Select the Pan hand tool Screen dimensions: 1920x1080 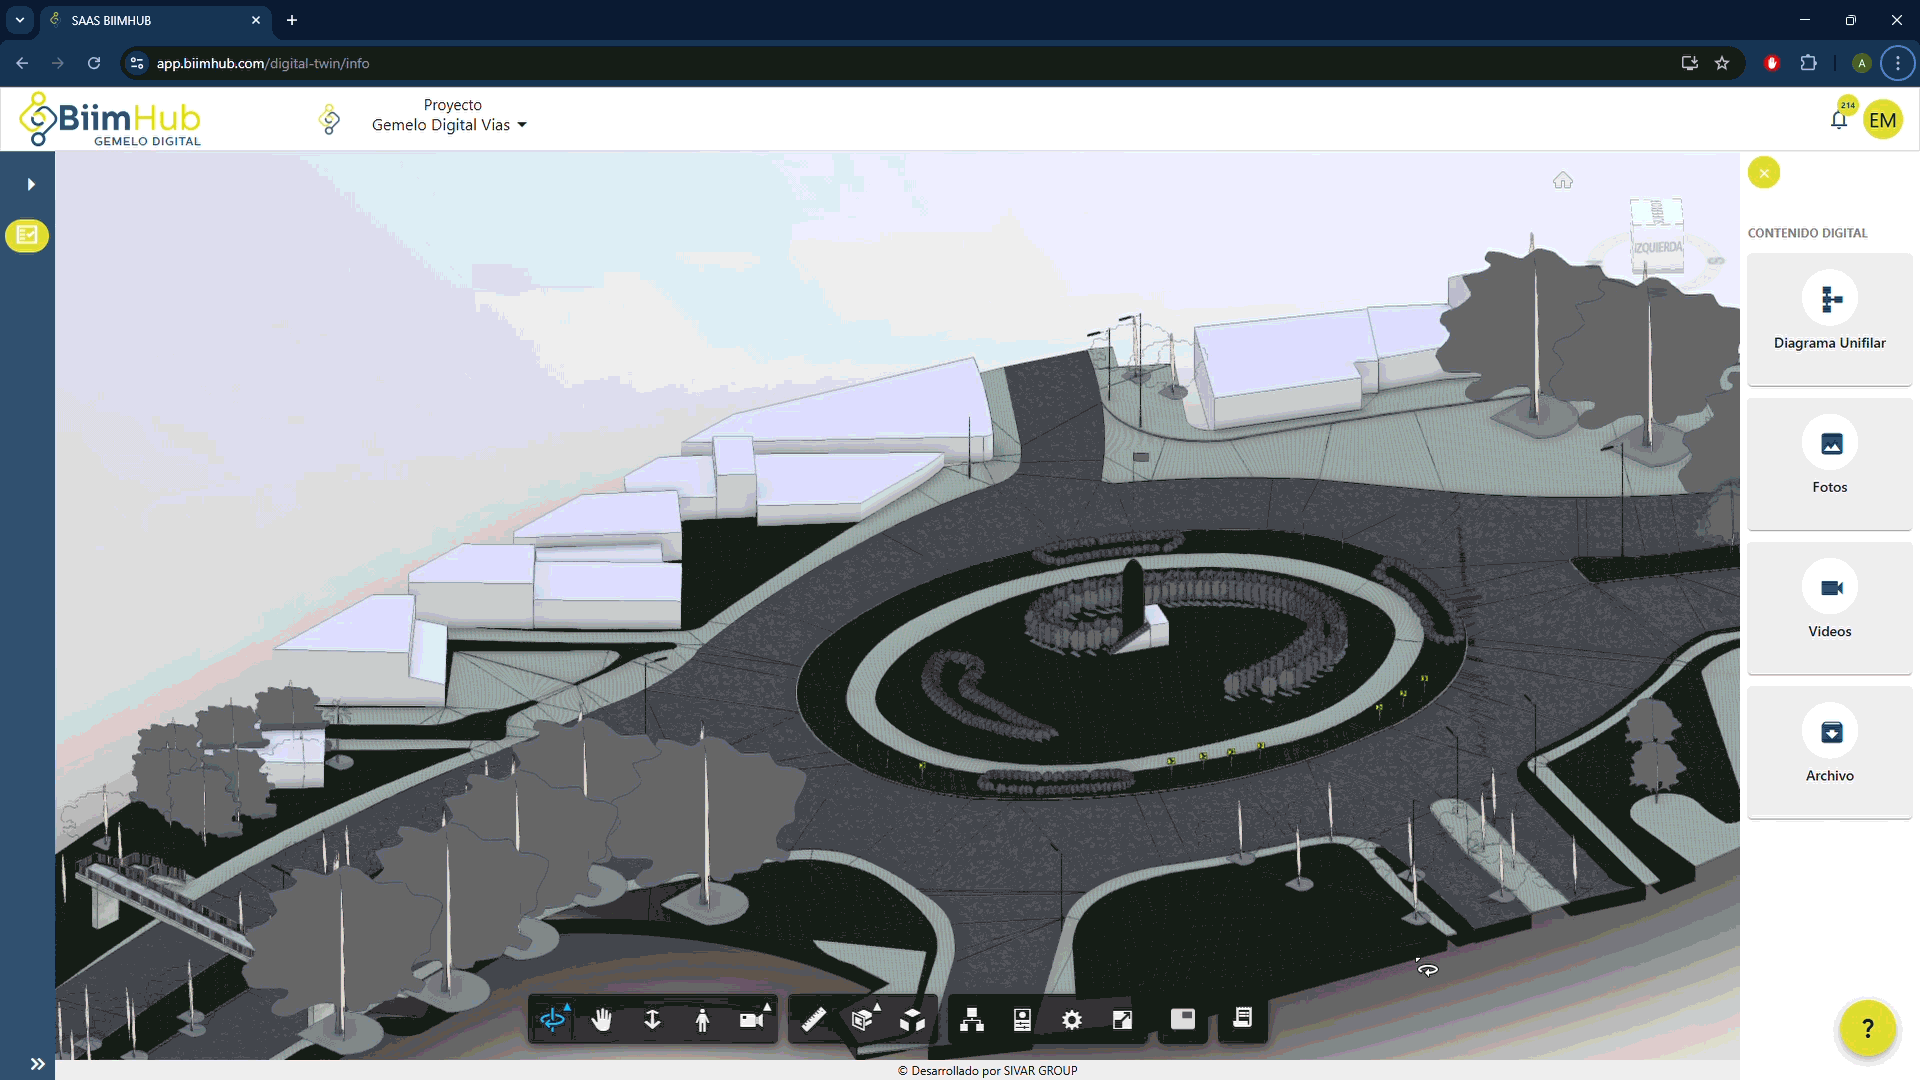[x=602, y=1019]
